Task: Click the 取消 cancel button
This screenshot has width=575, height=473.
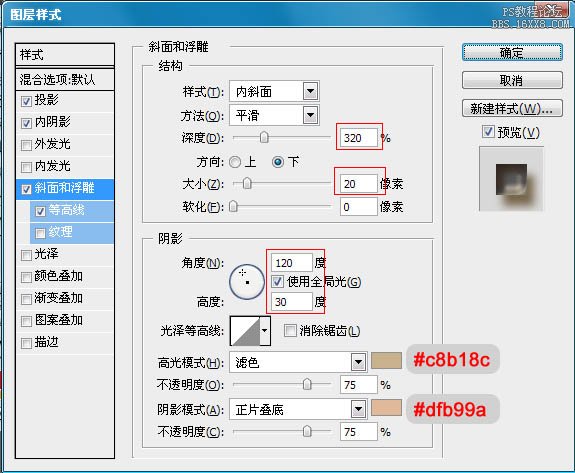Action: click(x=512, y=80)
